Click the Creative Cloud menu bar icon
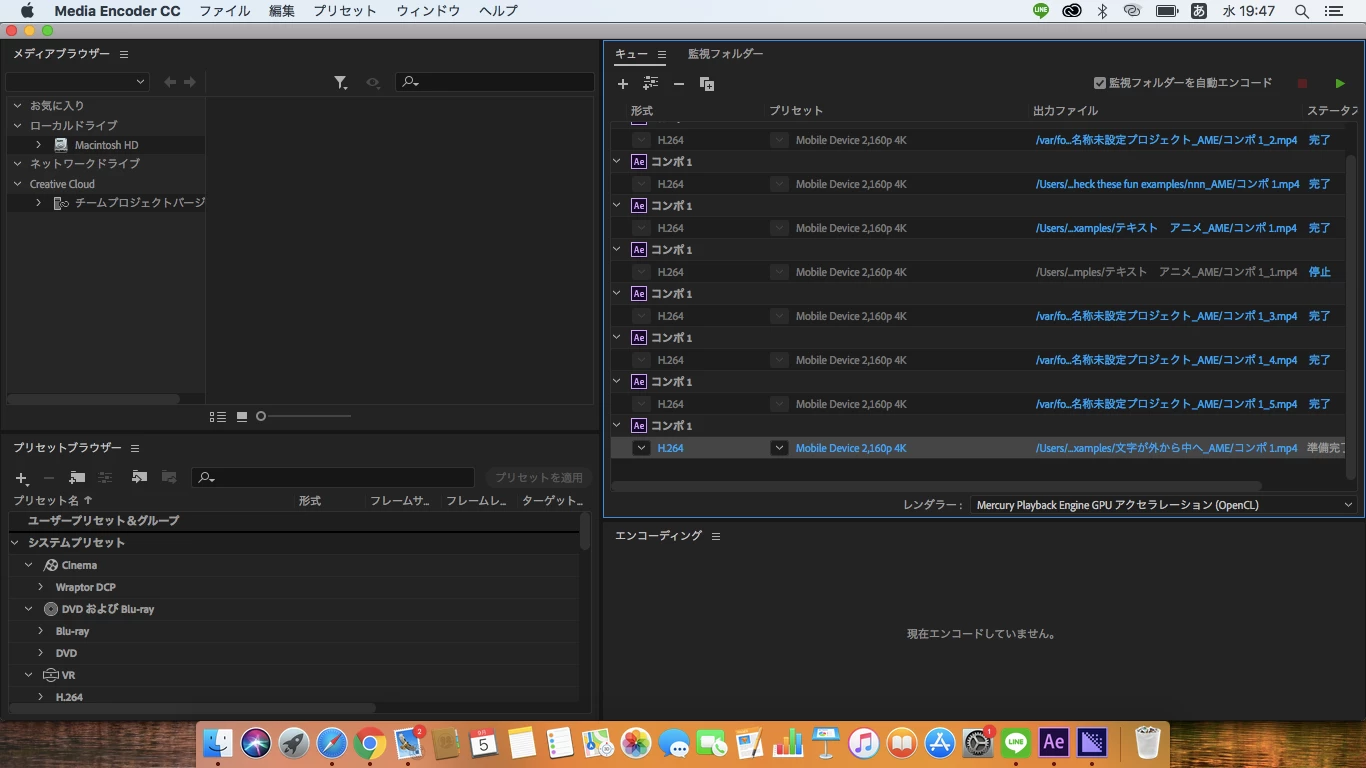The height and width of the screenshot is (768, 1366). pos(1071,11)
